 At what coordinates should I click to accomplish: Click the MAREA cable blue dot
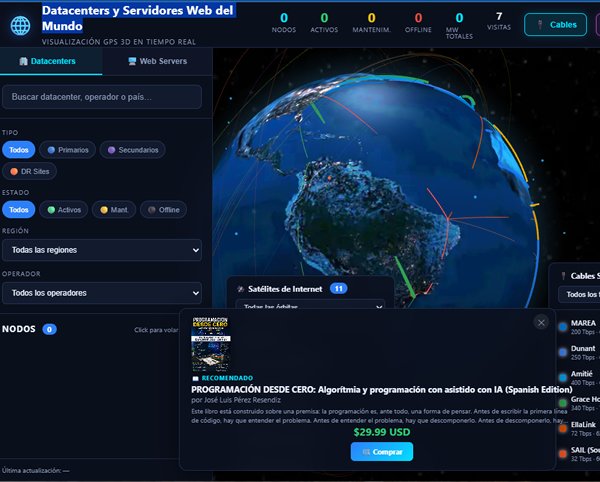click(x=563, y=327)
